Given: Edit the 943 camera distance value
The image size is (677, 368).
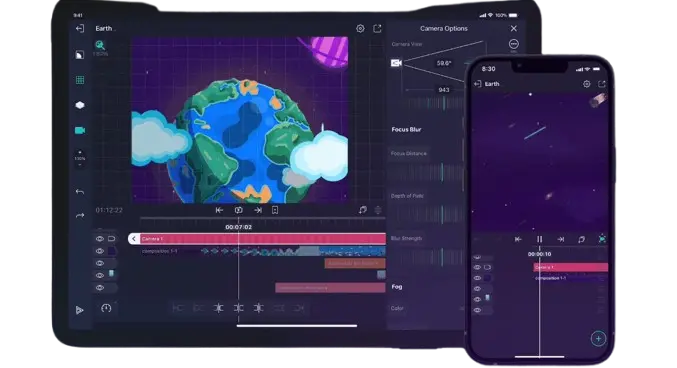Looking at the screenshot, I should point(444,90).
